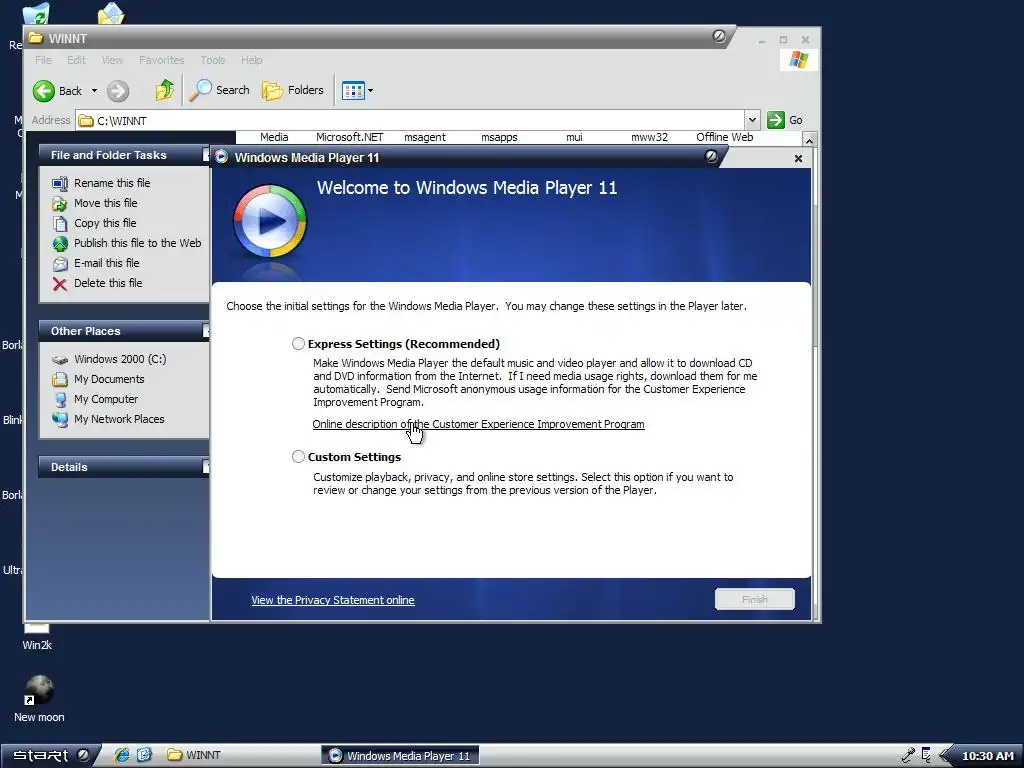
Task: Click the round badge next to Start button
Action: tap(83, 755)
